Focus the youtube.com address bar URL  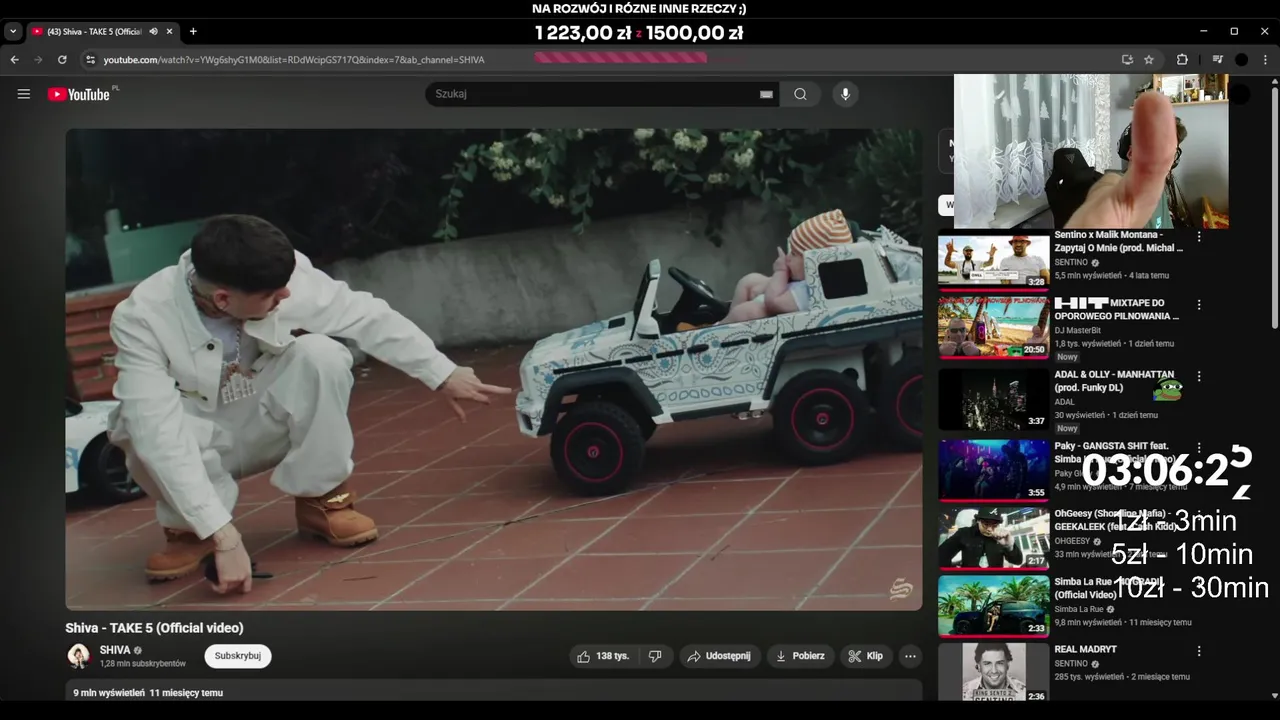pos(294,60)
